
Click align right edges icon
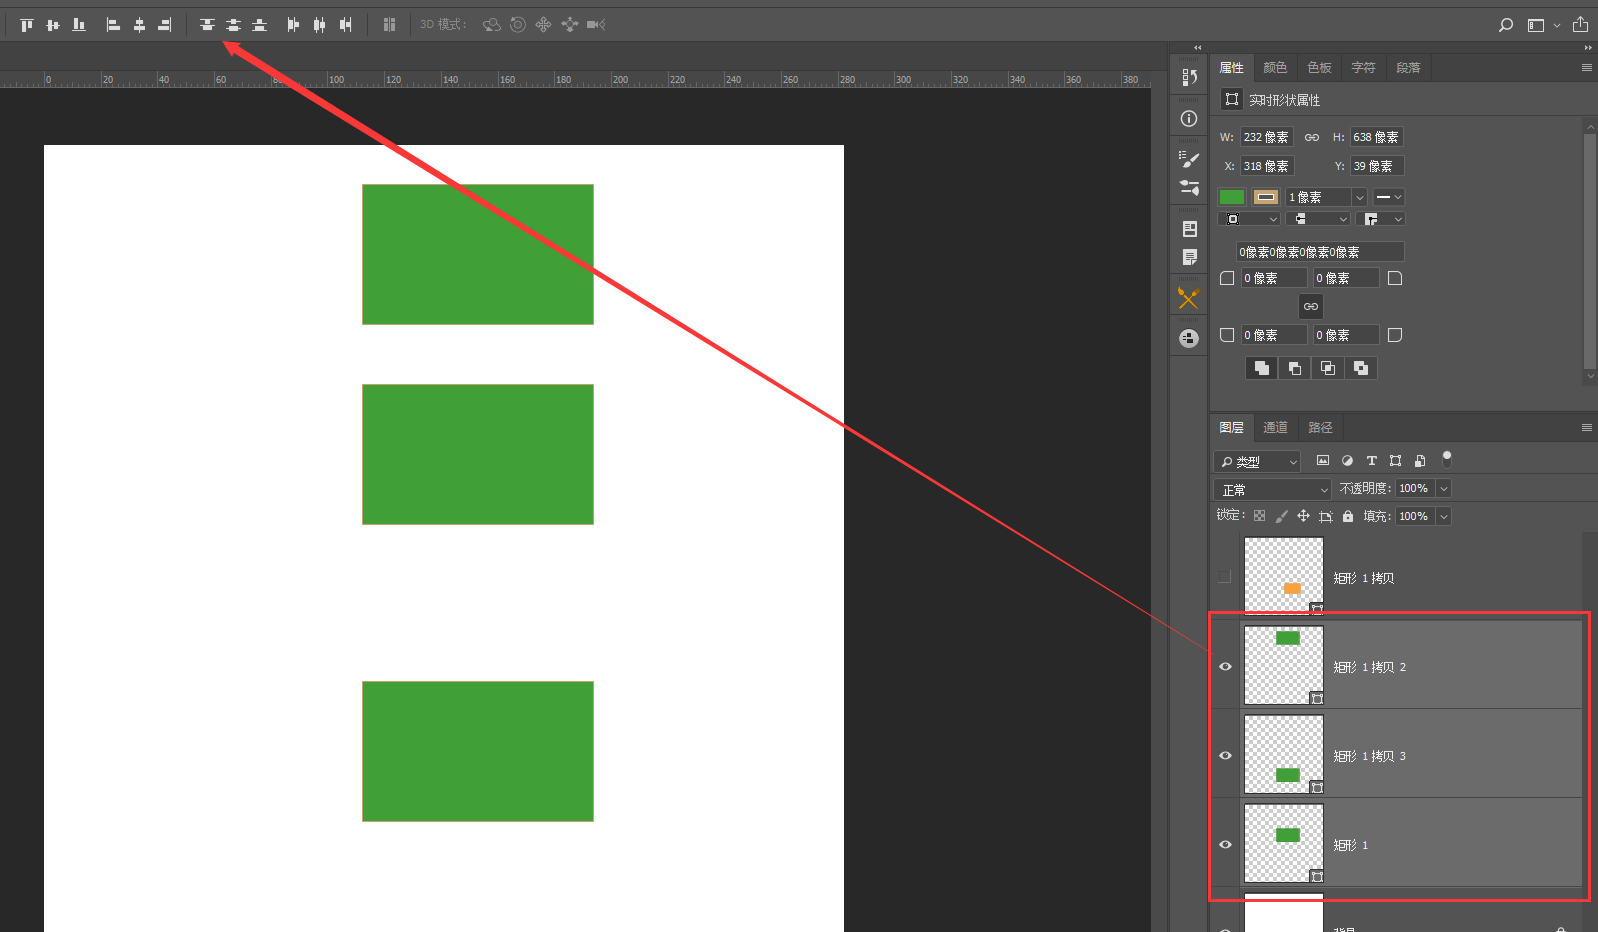click(x=165, y=25)
